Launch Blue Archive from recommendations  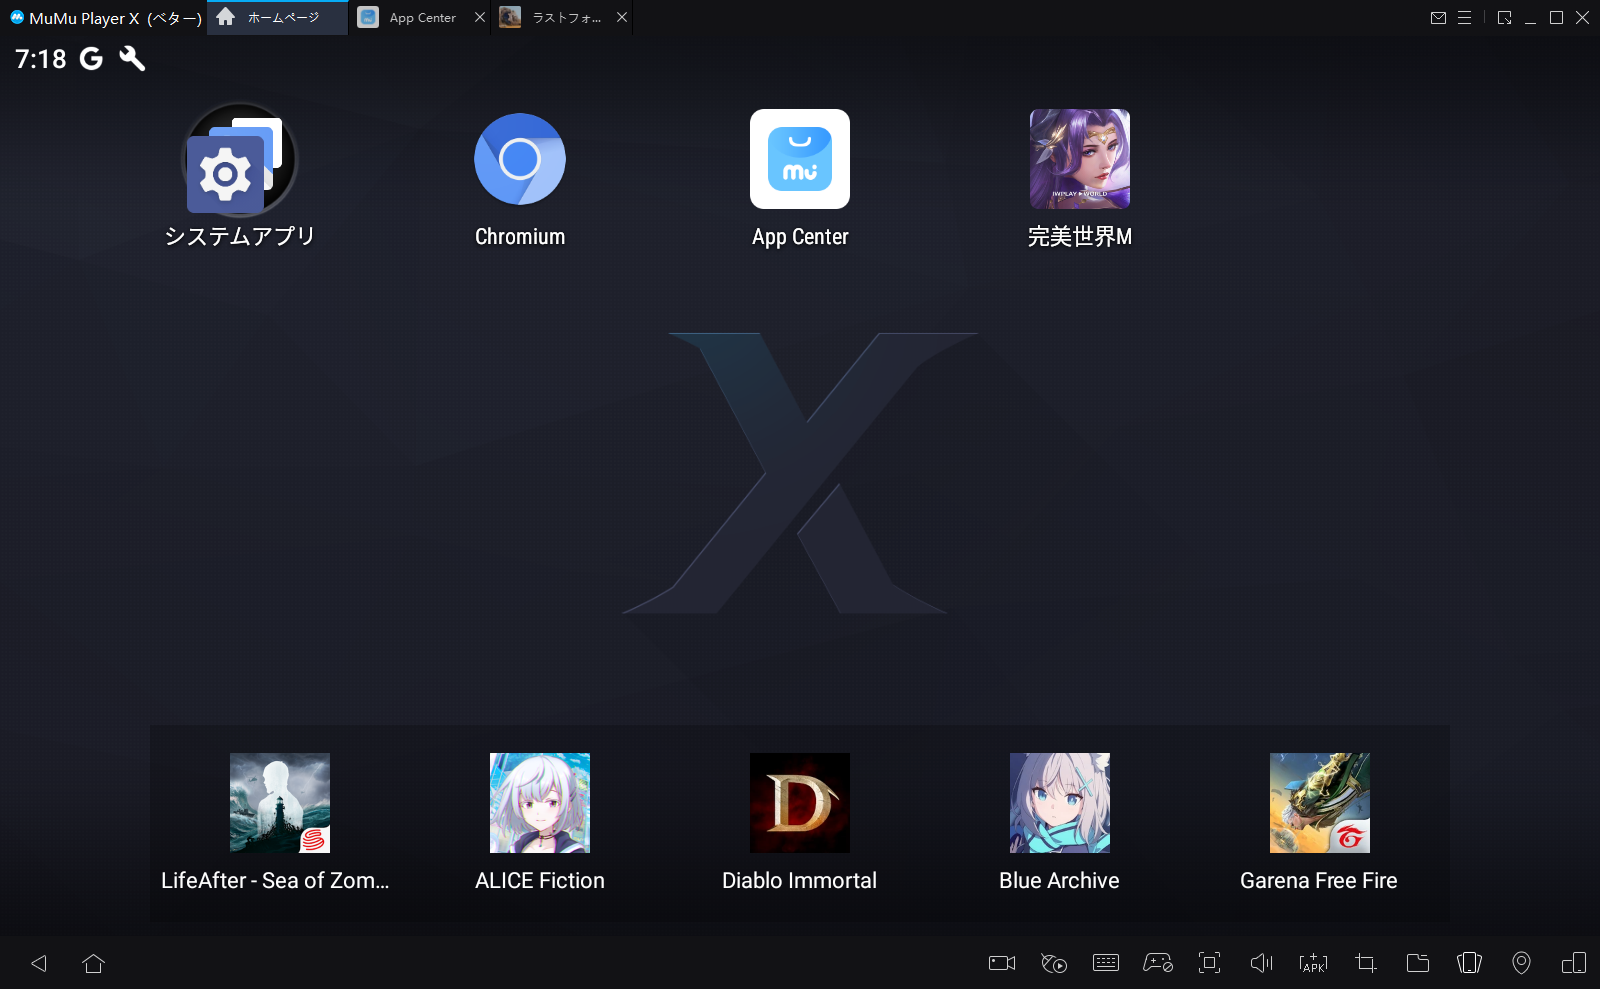pos(1060,803)
